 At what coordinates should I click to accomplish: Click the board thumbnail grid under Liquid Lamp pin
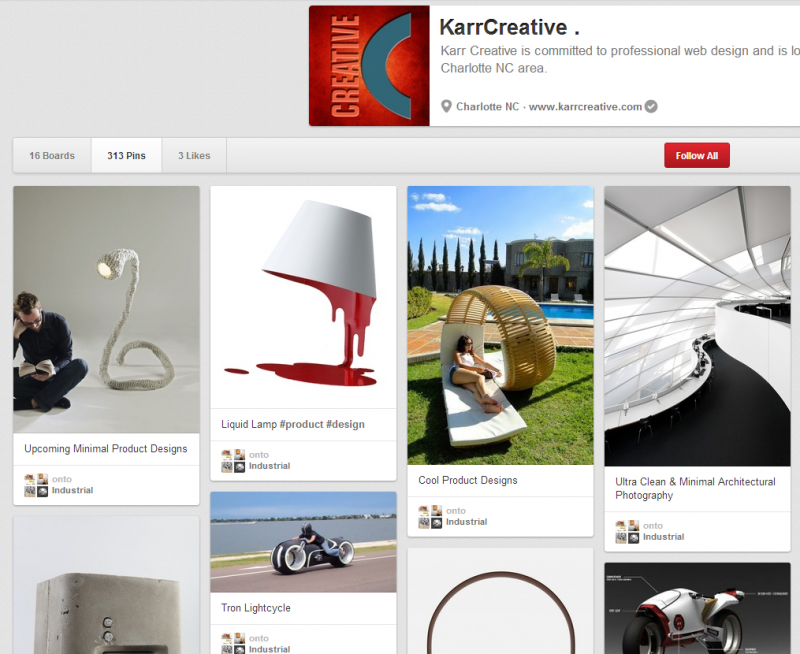(x=232, y=460)
